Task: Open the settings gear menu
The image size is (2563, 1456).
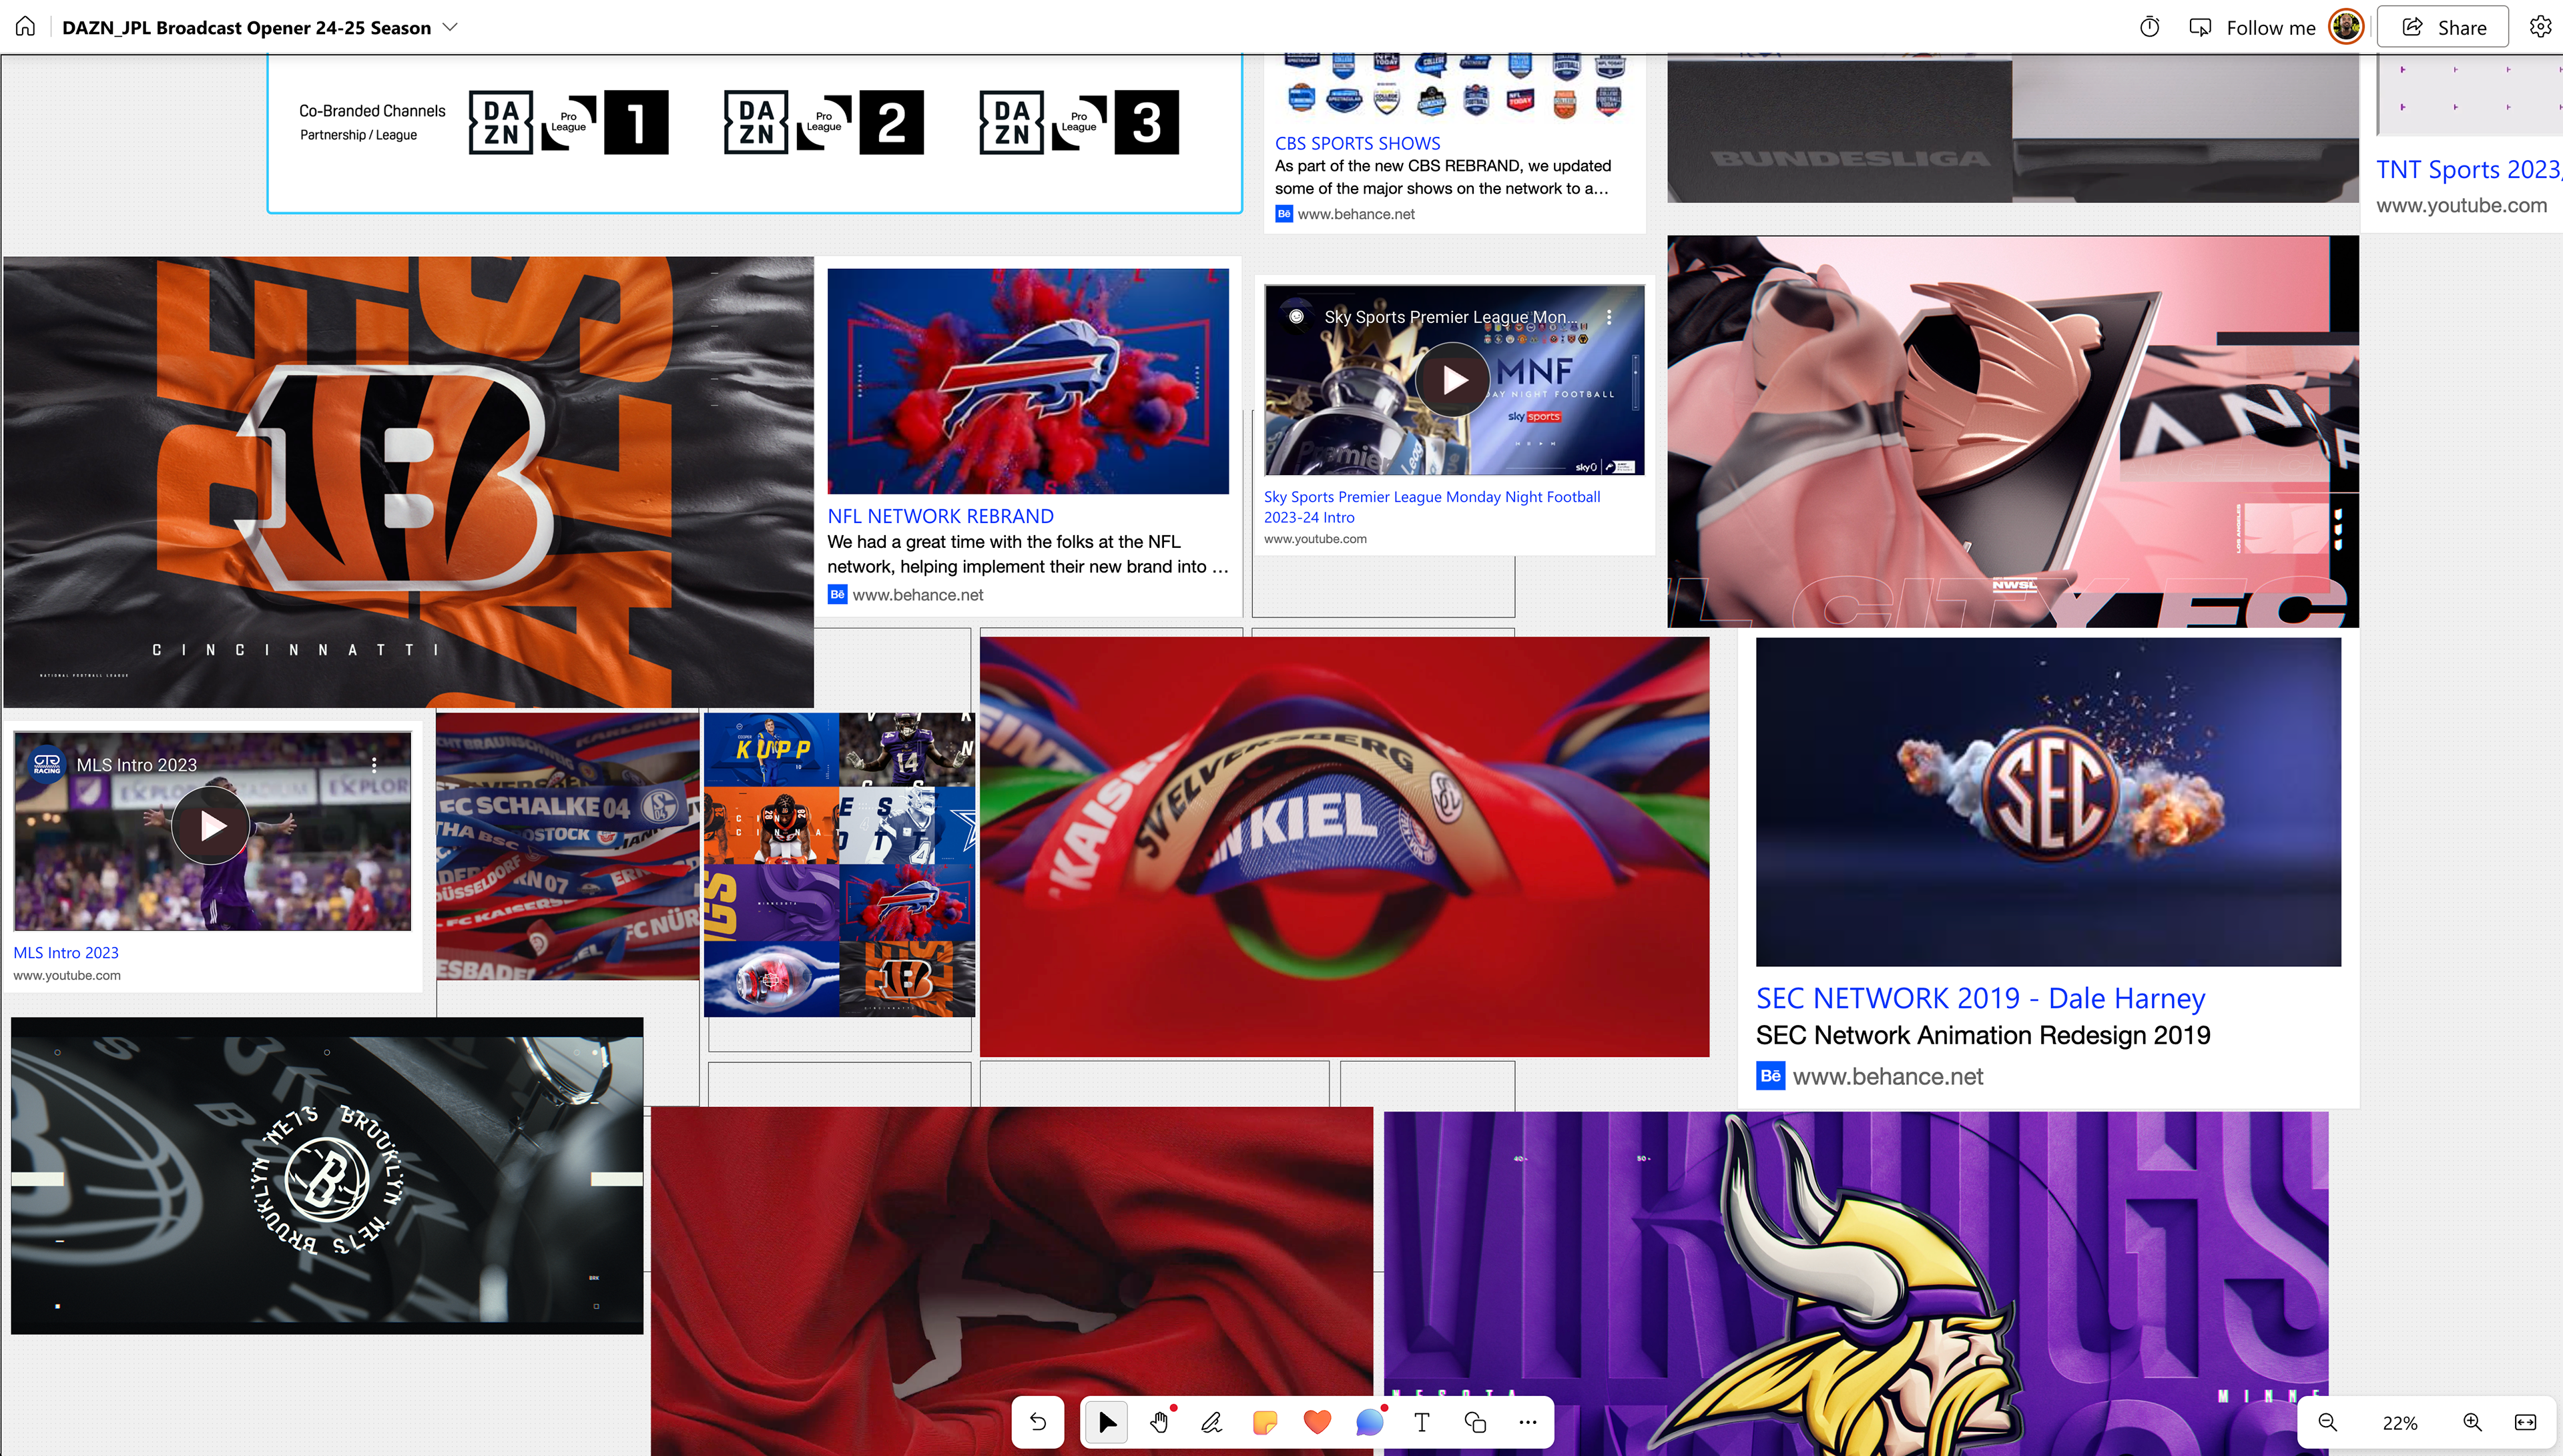Action: coord(2540,27)
